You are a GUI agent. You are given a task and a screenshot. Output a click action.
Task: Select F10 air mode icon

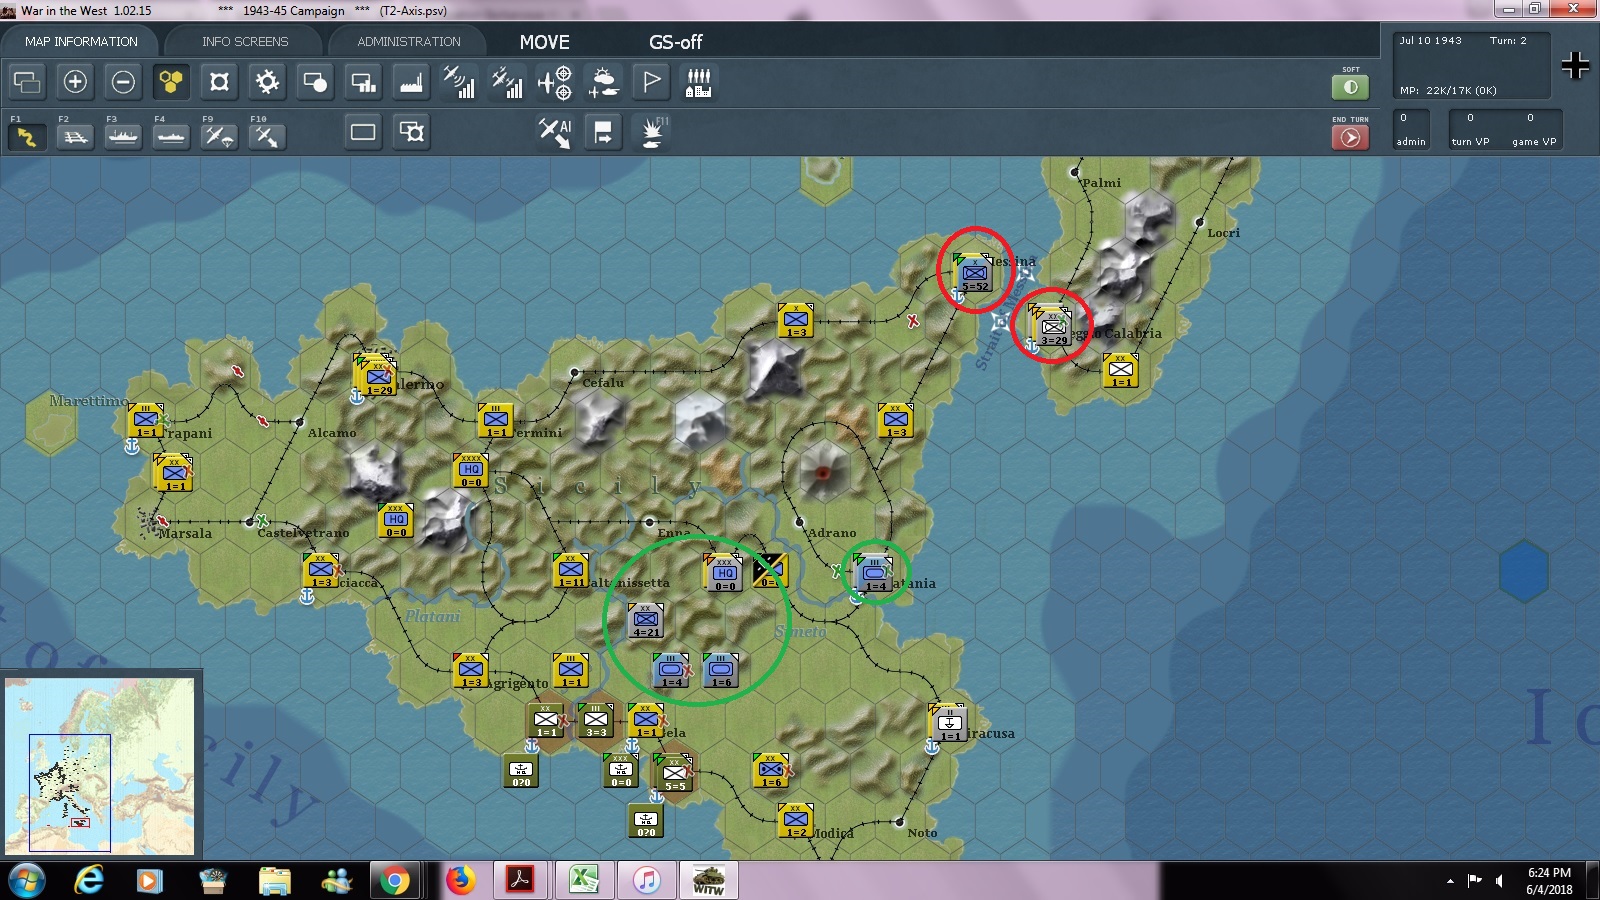pos(267,135)
